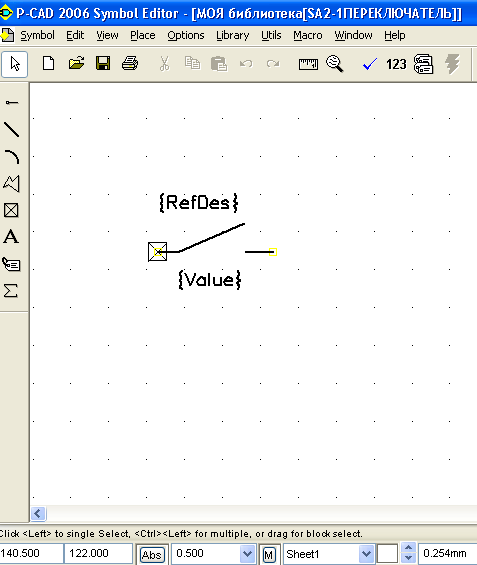The height and width of the screenshot is (565, 477).
Task: Click the line width field 0.254mm
Action: tap(447, 553)
